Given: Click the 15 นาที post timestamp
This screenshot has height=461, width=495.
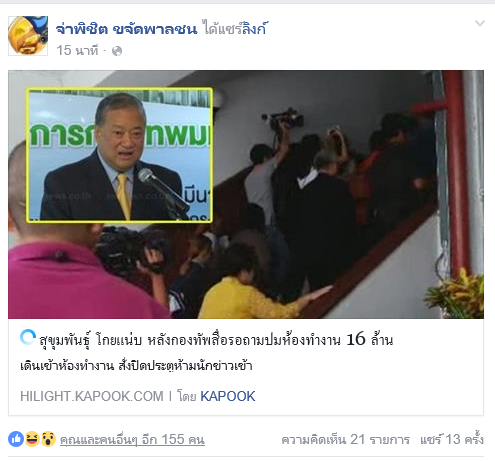Looking at the screenshot, I should (77, 51).
